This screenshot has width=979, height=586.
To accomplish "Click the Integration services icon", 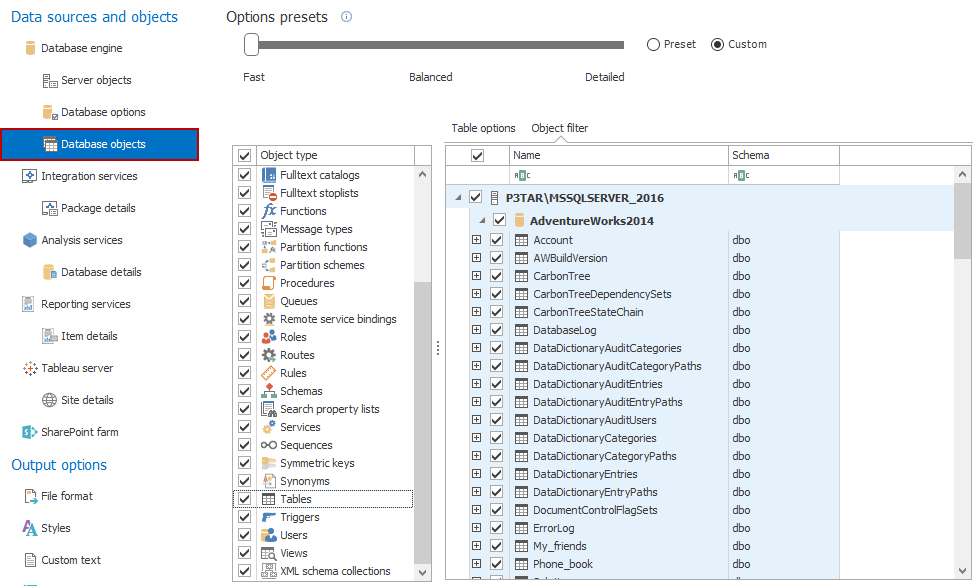I will tap(30, 176).
